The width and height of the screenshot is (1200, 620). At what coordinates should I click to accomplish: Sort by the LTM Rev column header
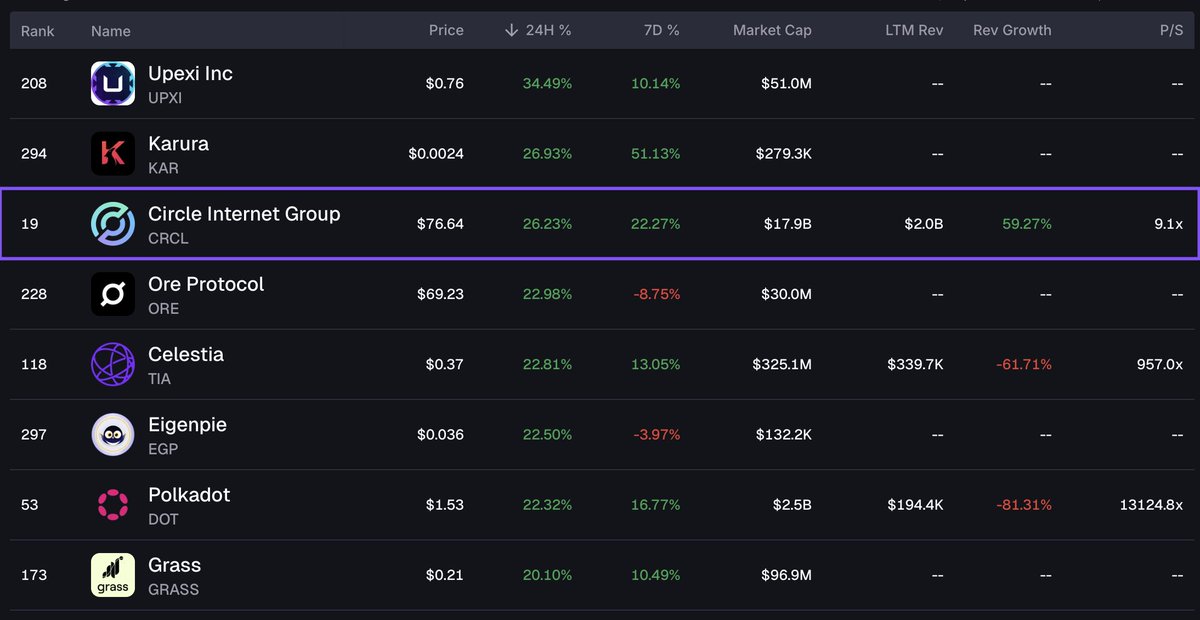[915, 31]
